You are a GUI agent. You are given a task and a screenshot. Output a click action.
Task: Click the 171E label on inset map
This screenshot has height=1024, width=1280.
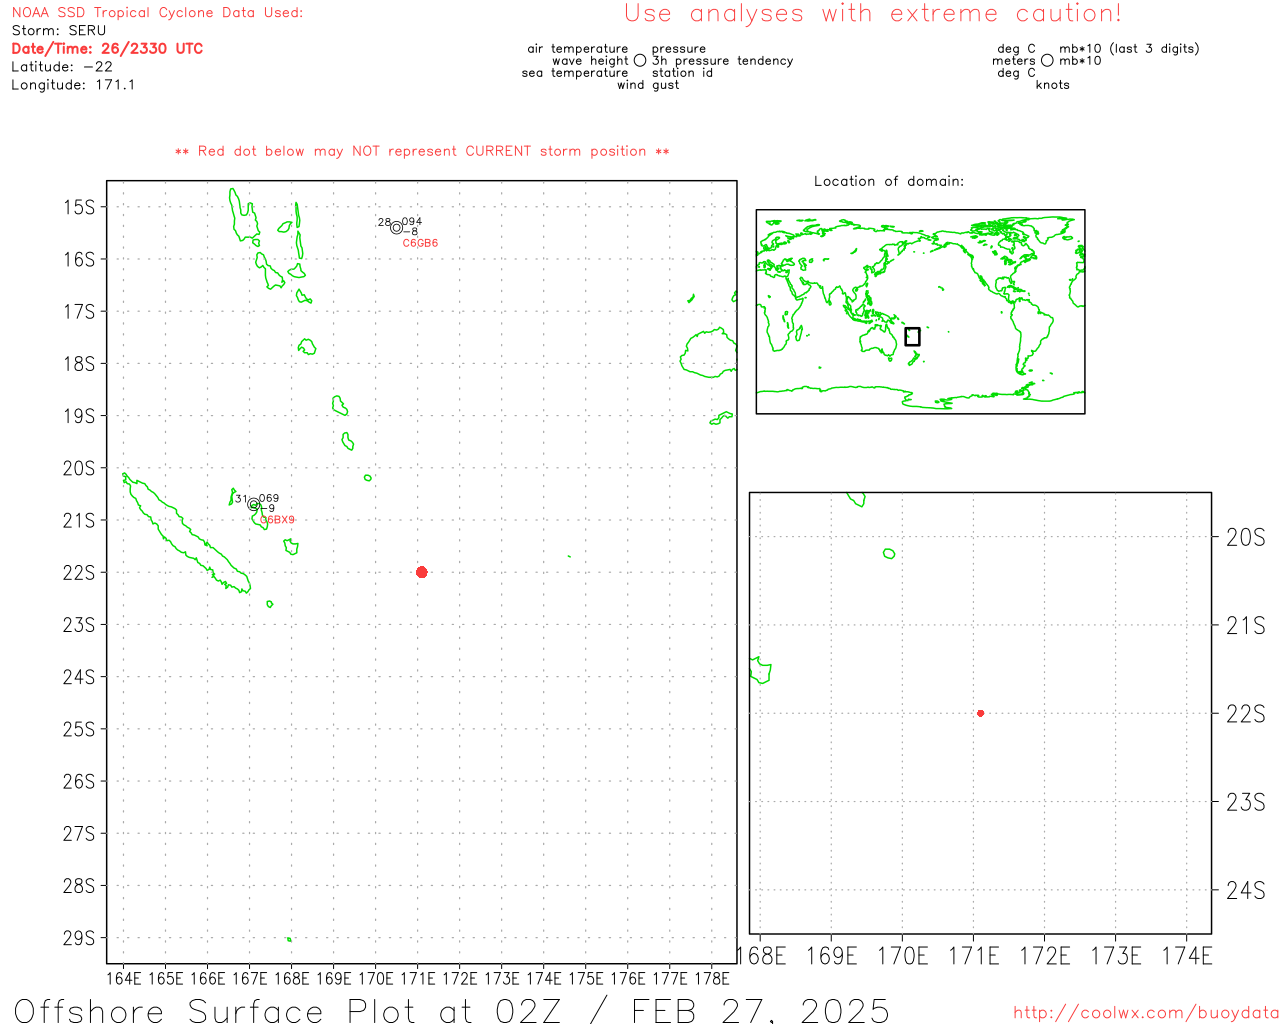pyautogui.click(x=974, y=956)
